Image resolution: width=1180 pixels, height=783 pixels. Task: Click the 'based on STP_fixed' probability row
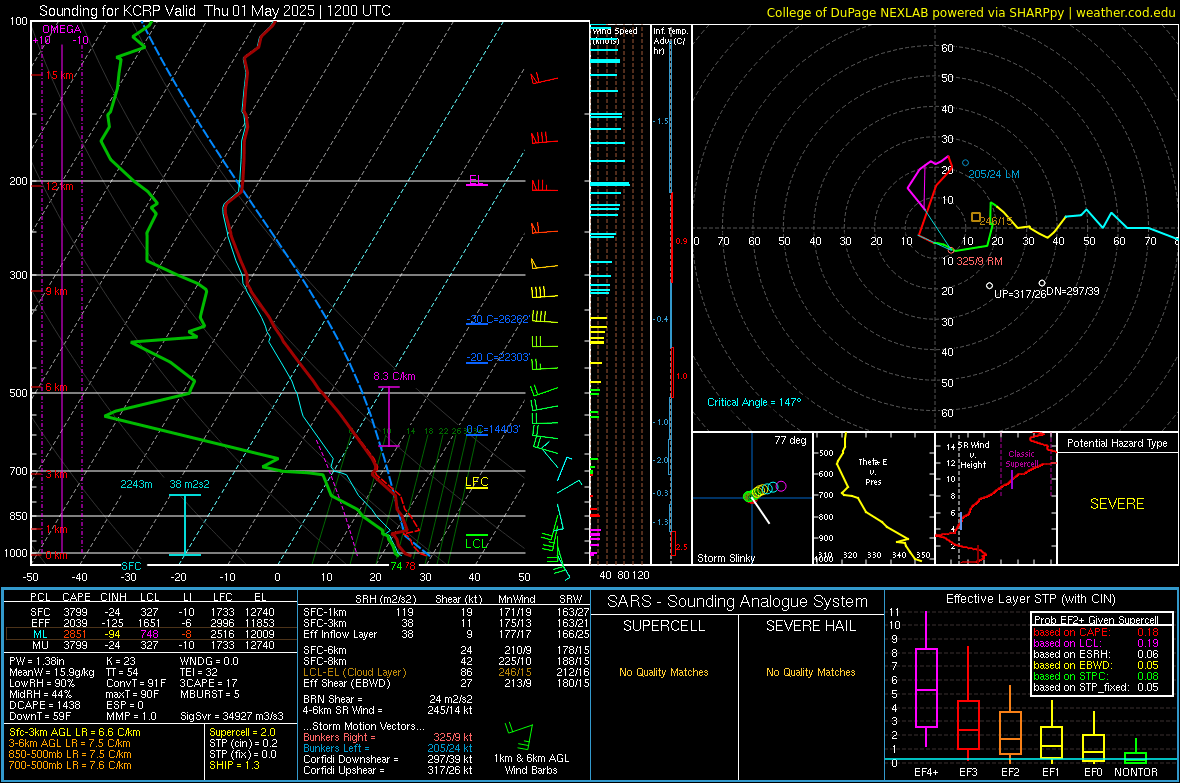coord(1096,687)
